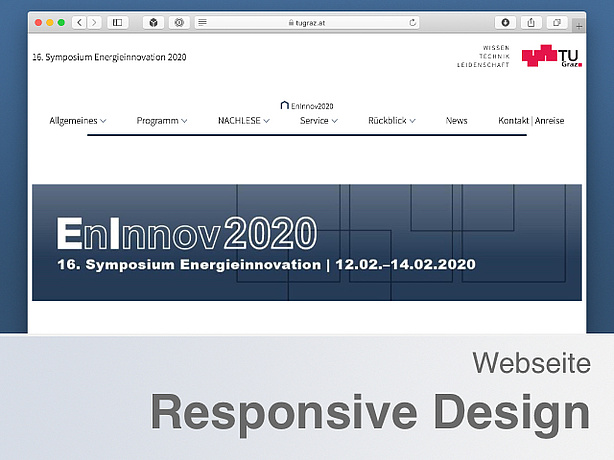Expand the Programm dropdown menu
The width and height of the screenshot is (614, 460).
[162, 121]
